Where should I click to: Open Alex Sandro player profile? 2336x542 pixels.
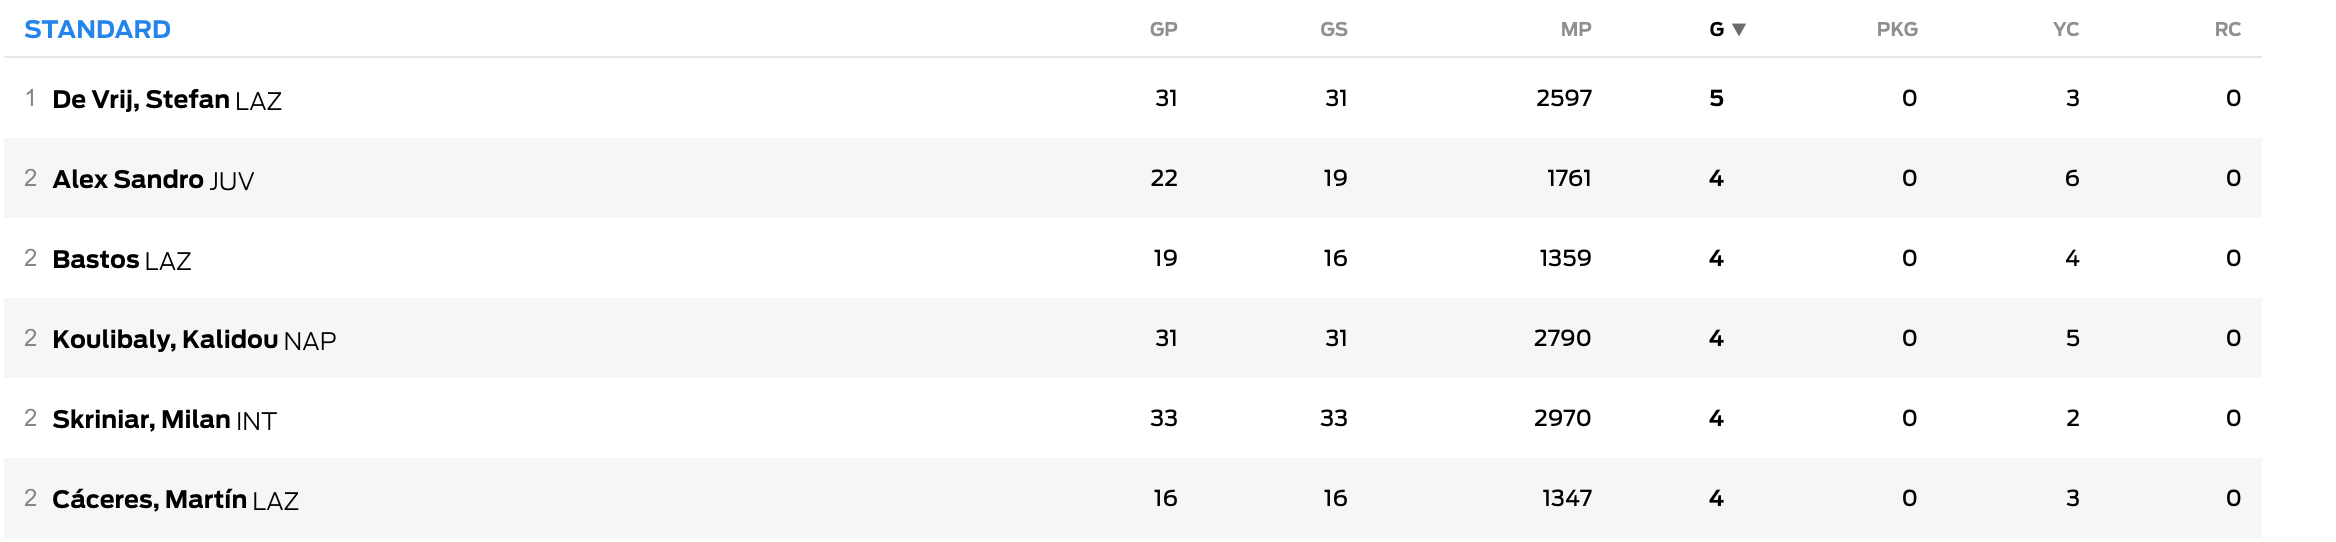click(x=128, y=179)
